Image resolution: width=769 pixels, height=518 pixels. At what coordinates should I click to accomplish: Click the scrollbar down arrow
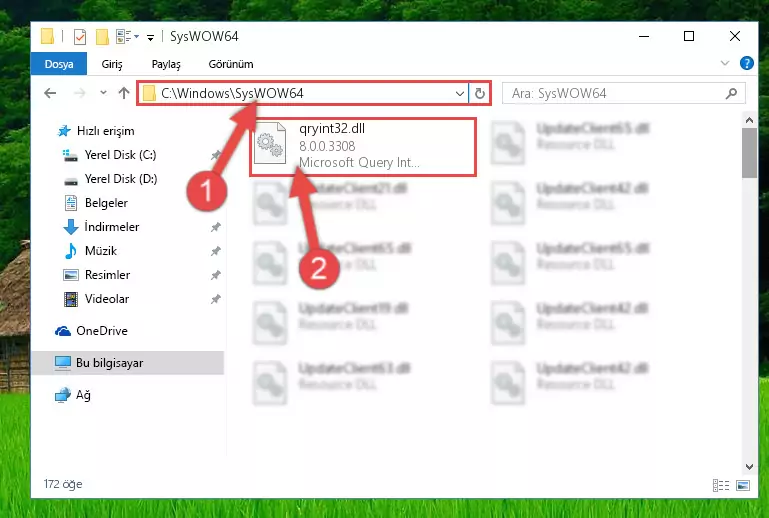click(749, 466)
